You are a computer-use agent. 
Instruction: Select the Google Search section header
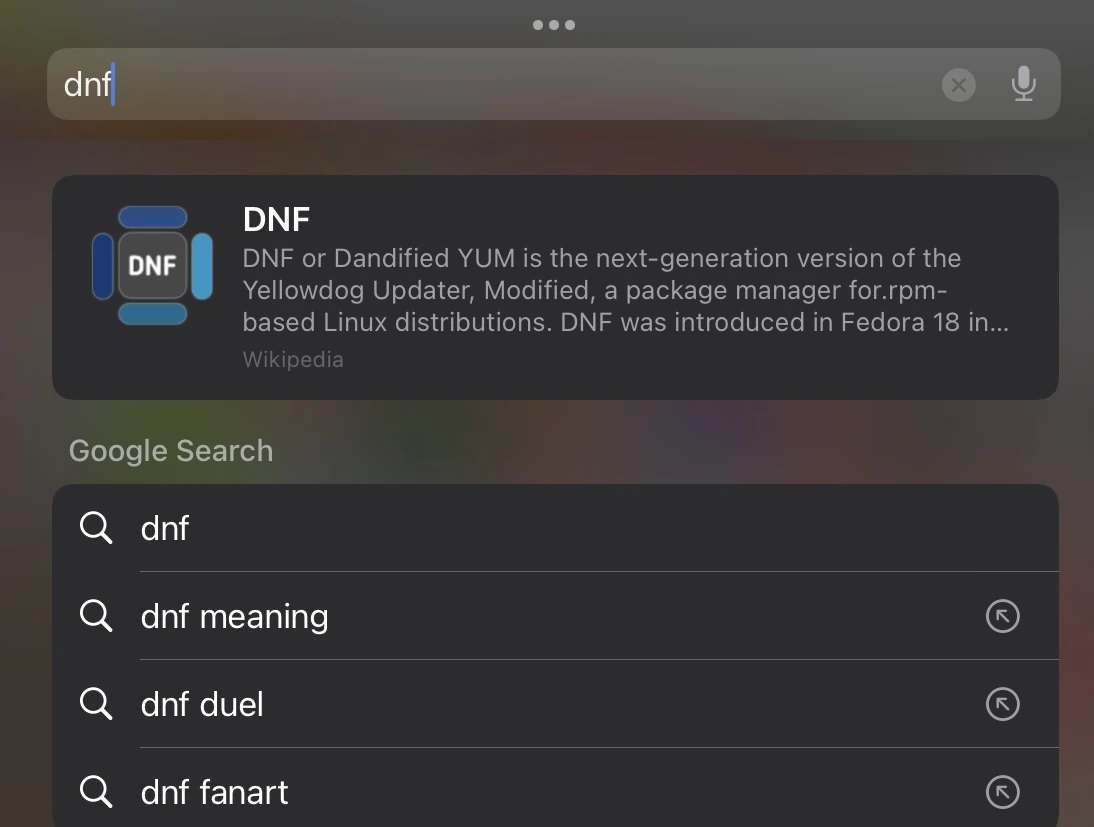171,451
